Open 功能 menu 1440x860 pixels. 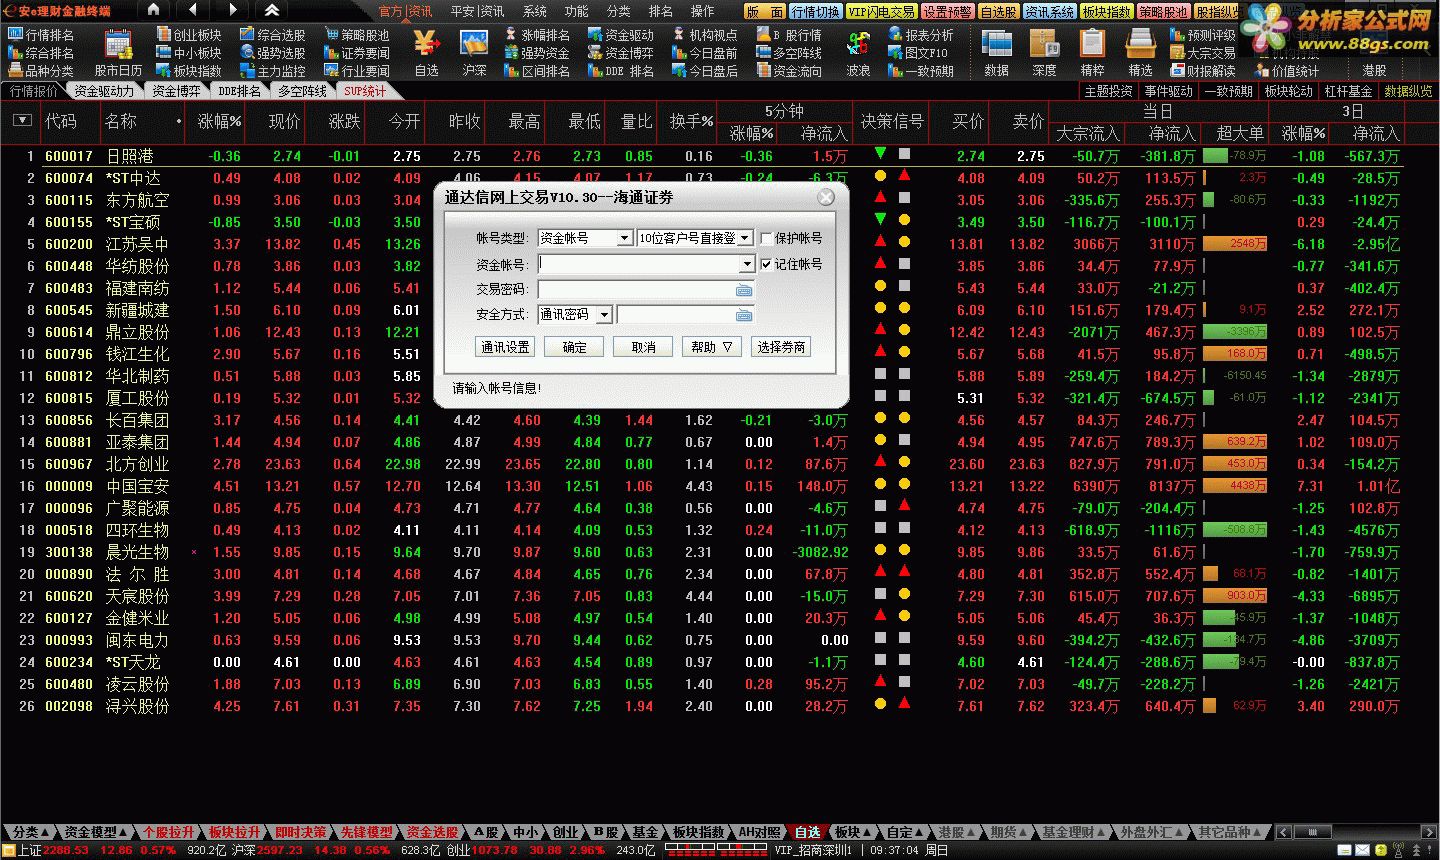coord(576,11)
